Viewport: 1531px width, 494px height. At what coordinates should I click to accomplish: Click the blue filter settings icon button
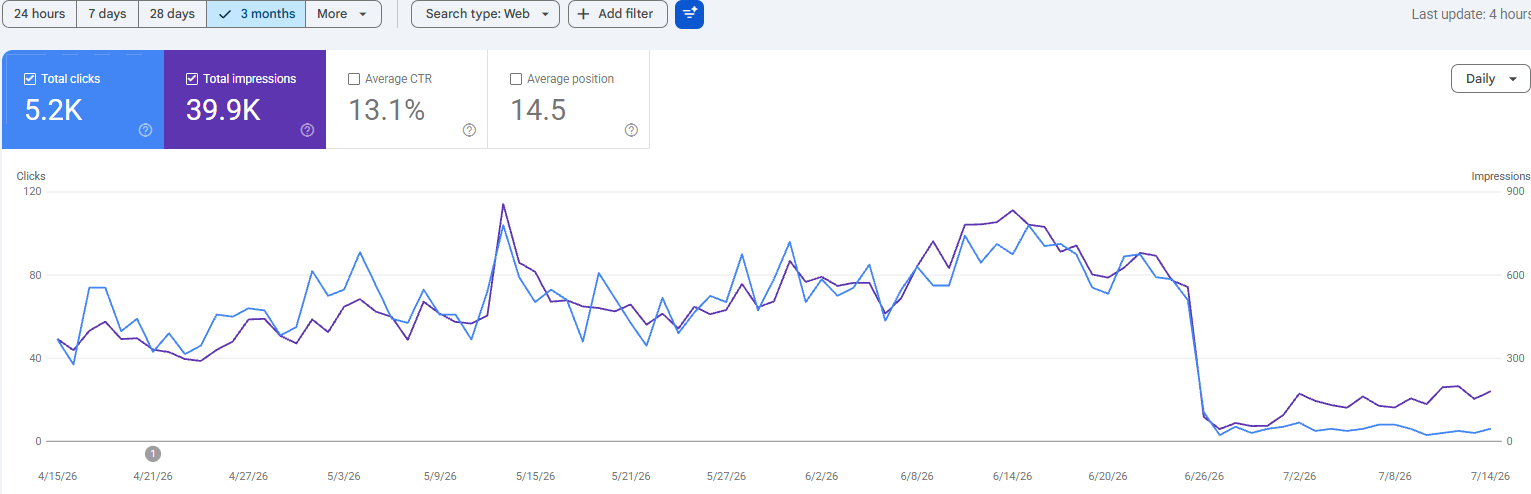tap(690, 14)
